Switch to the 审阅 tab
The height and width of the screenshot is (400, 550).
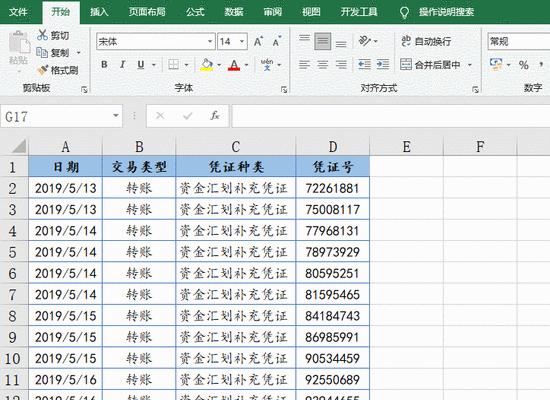[273, 12]
